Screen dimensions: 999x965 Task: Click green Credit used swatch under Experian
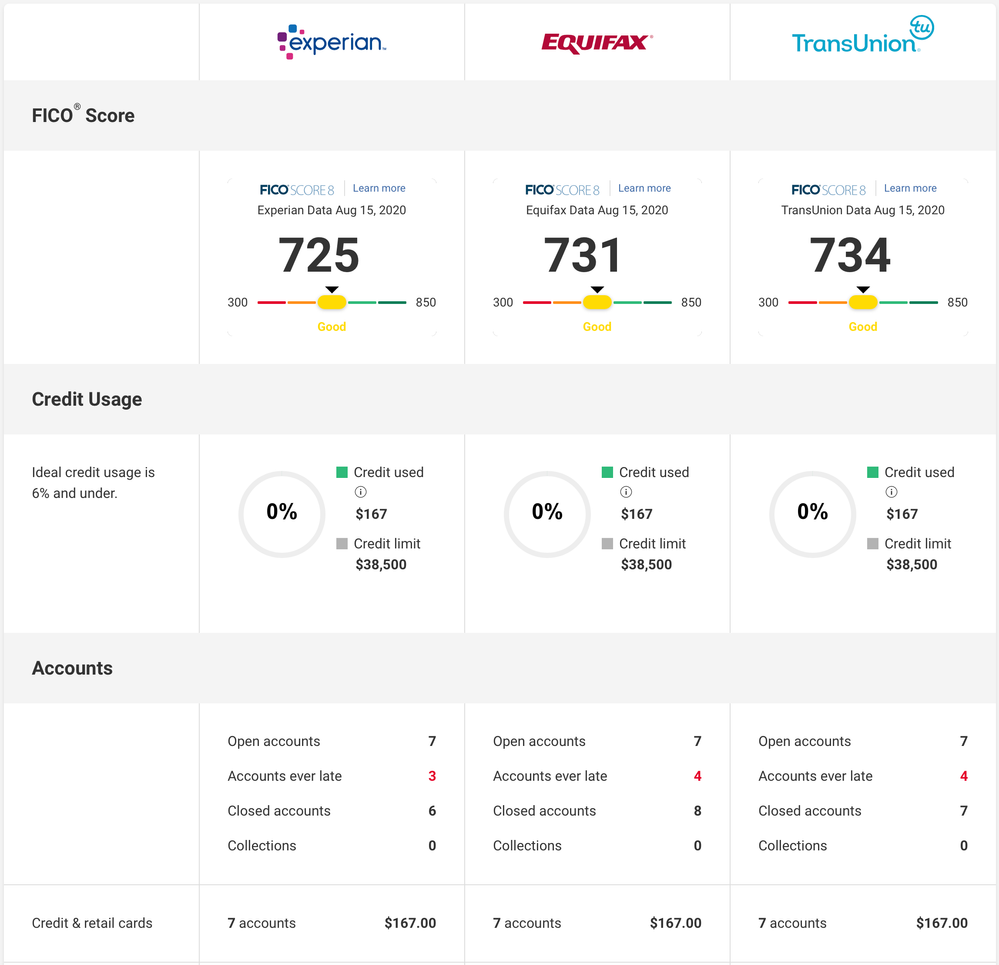(342, 472)
